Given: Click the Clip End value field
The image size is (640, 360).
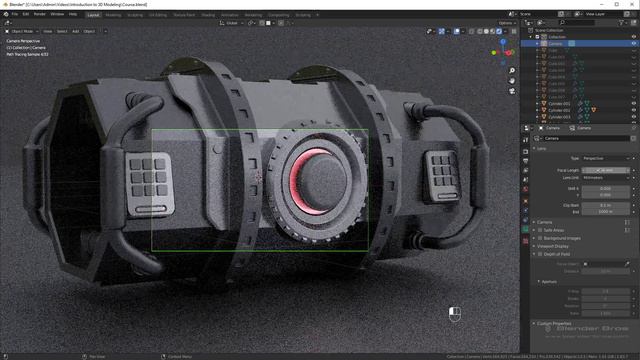Looking at the screenshot, I should 606,212.
